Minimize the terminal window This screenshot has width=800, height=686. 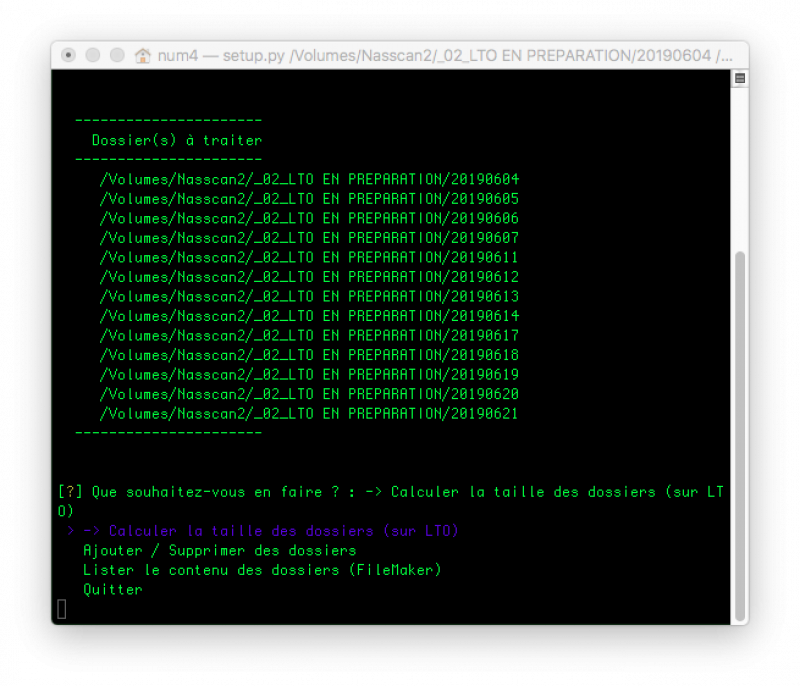click(93, 55)
